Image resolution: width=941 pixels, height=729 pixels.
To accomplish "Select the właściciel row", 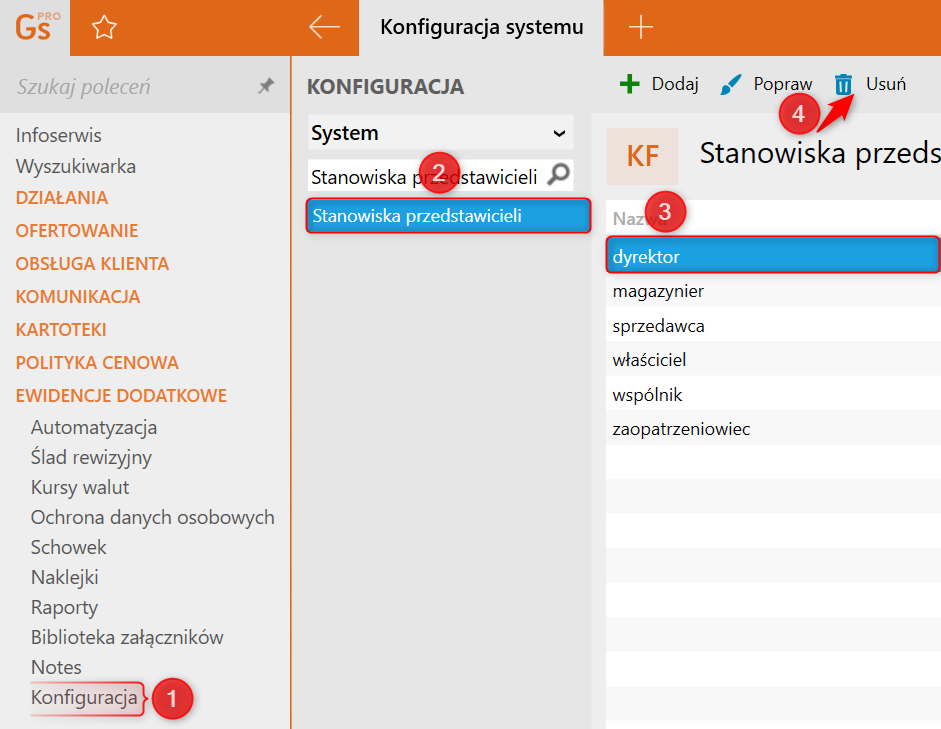I will pyautogui.click(x=774, y=360).
